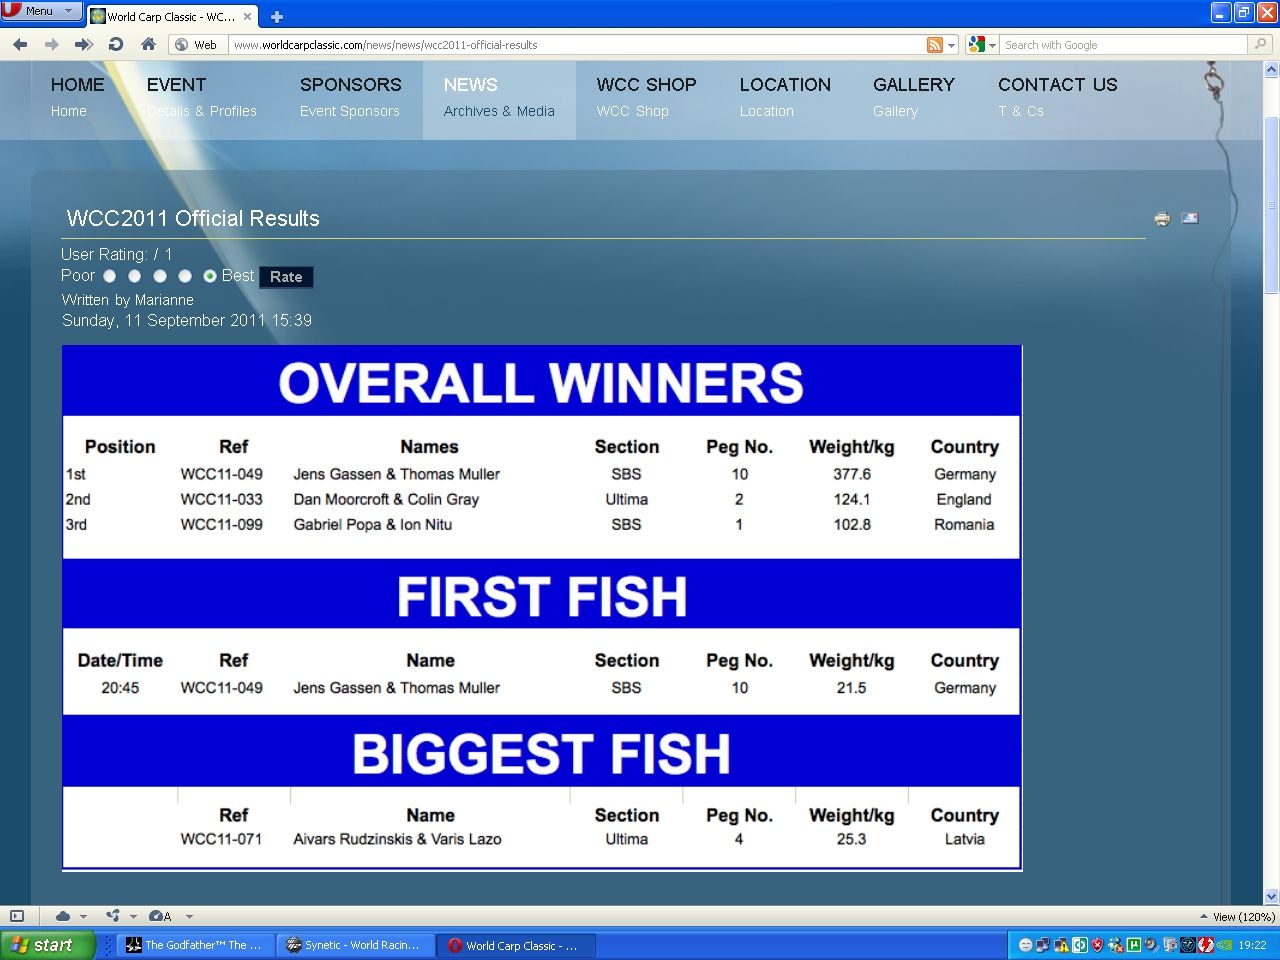Open the View zoom 120% dropdown

[1238, 916]
